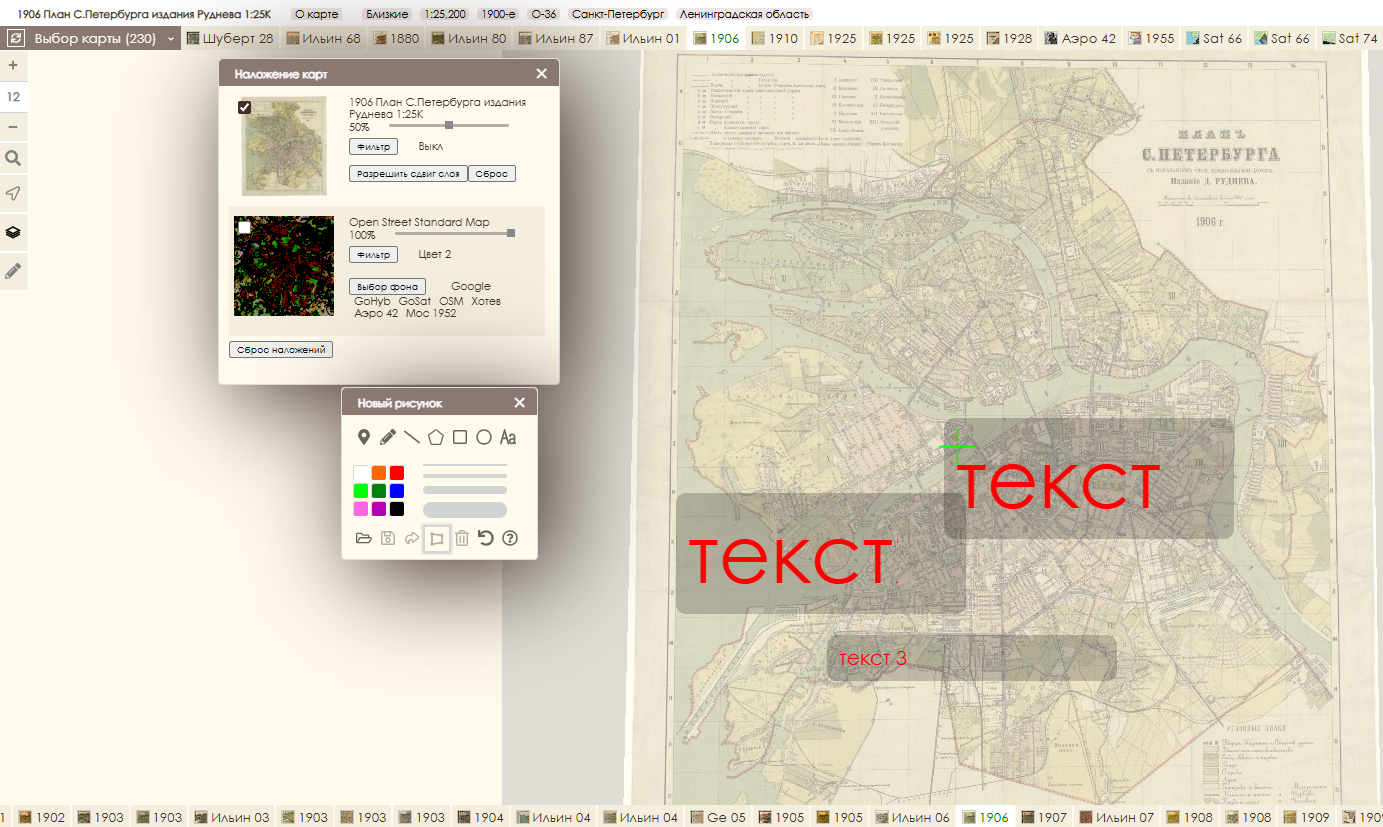
Task: Click the magnifier search icon
Action: tap(13, 158)
